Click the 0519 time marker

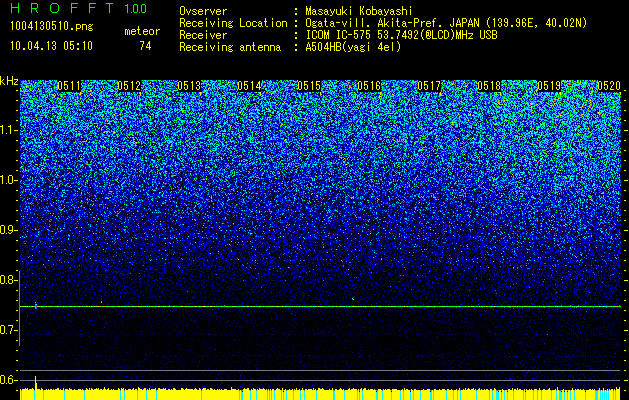[549, 86]
